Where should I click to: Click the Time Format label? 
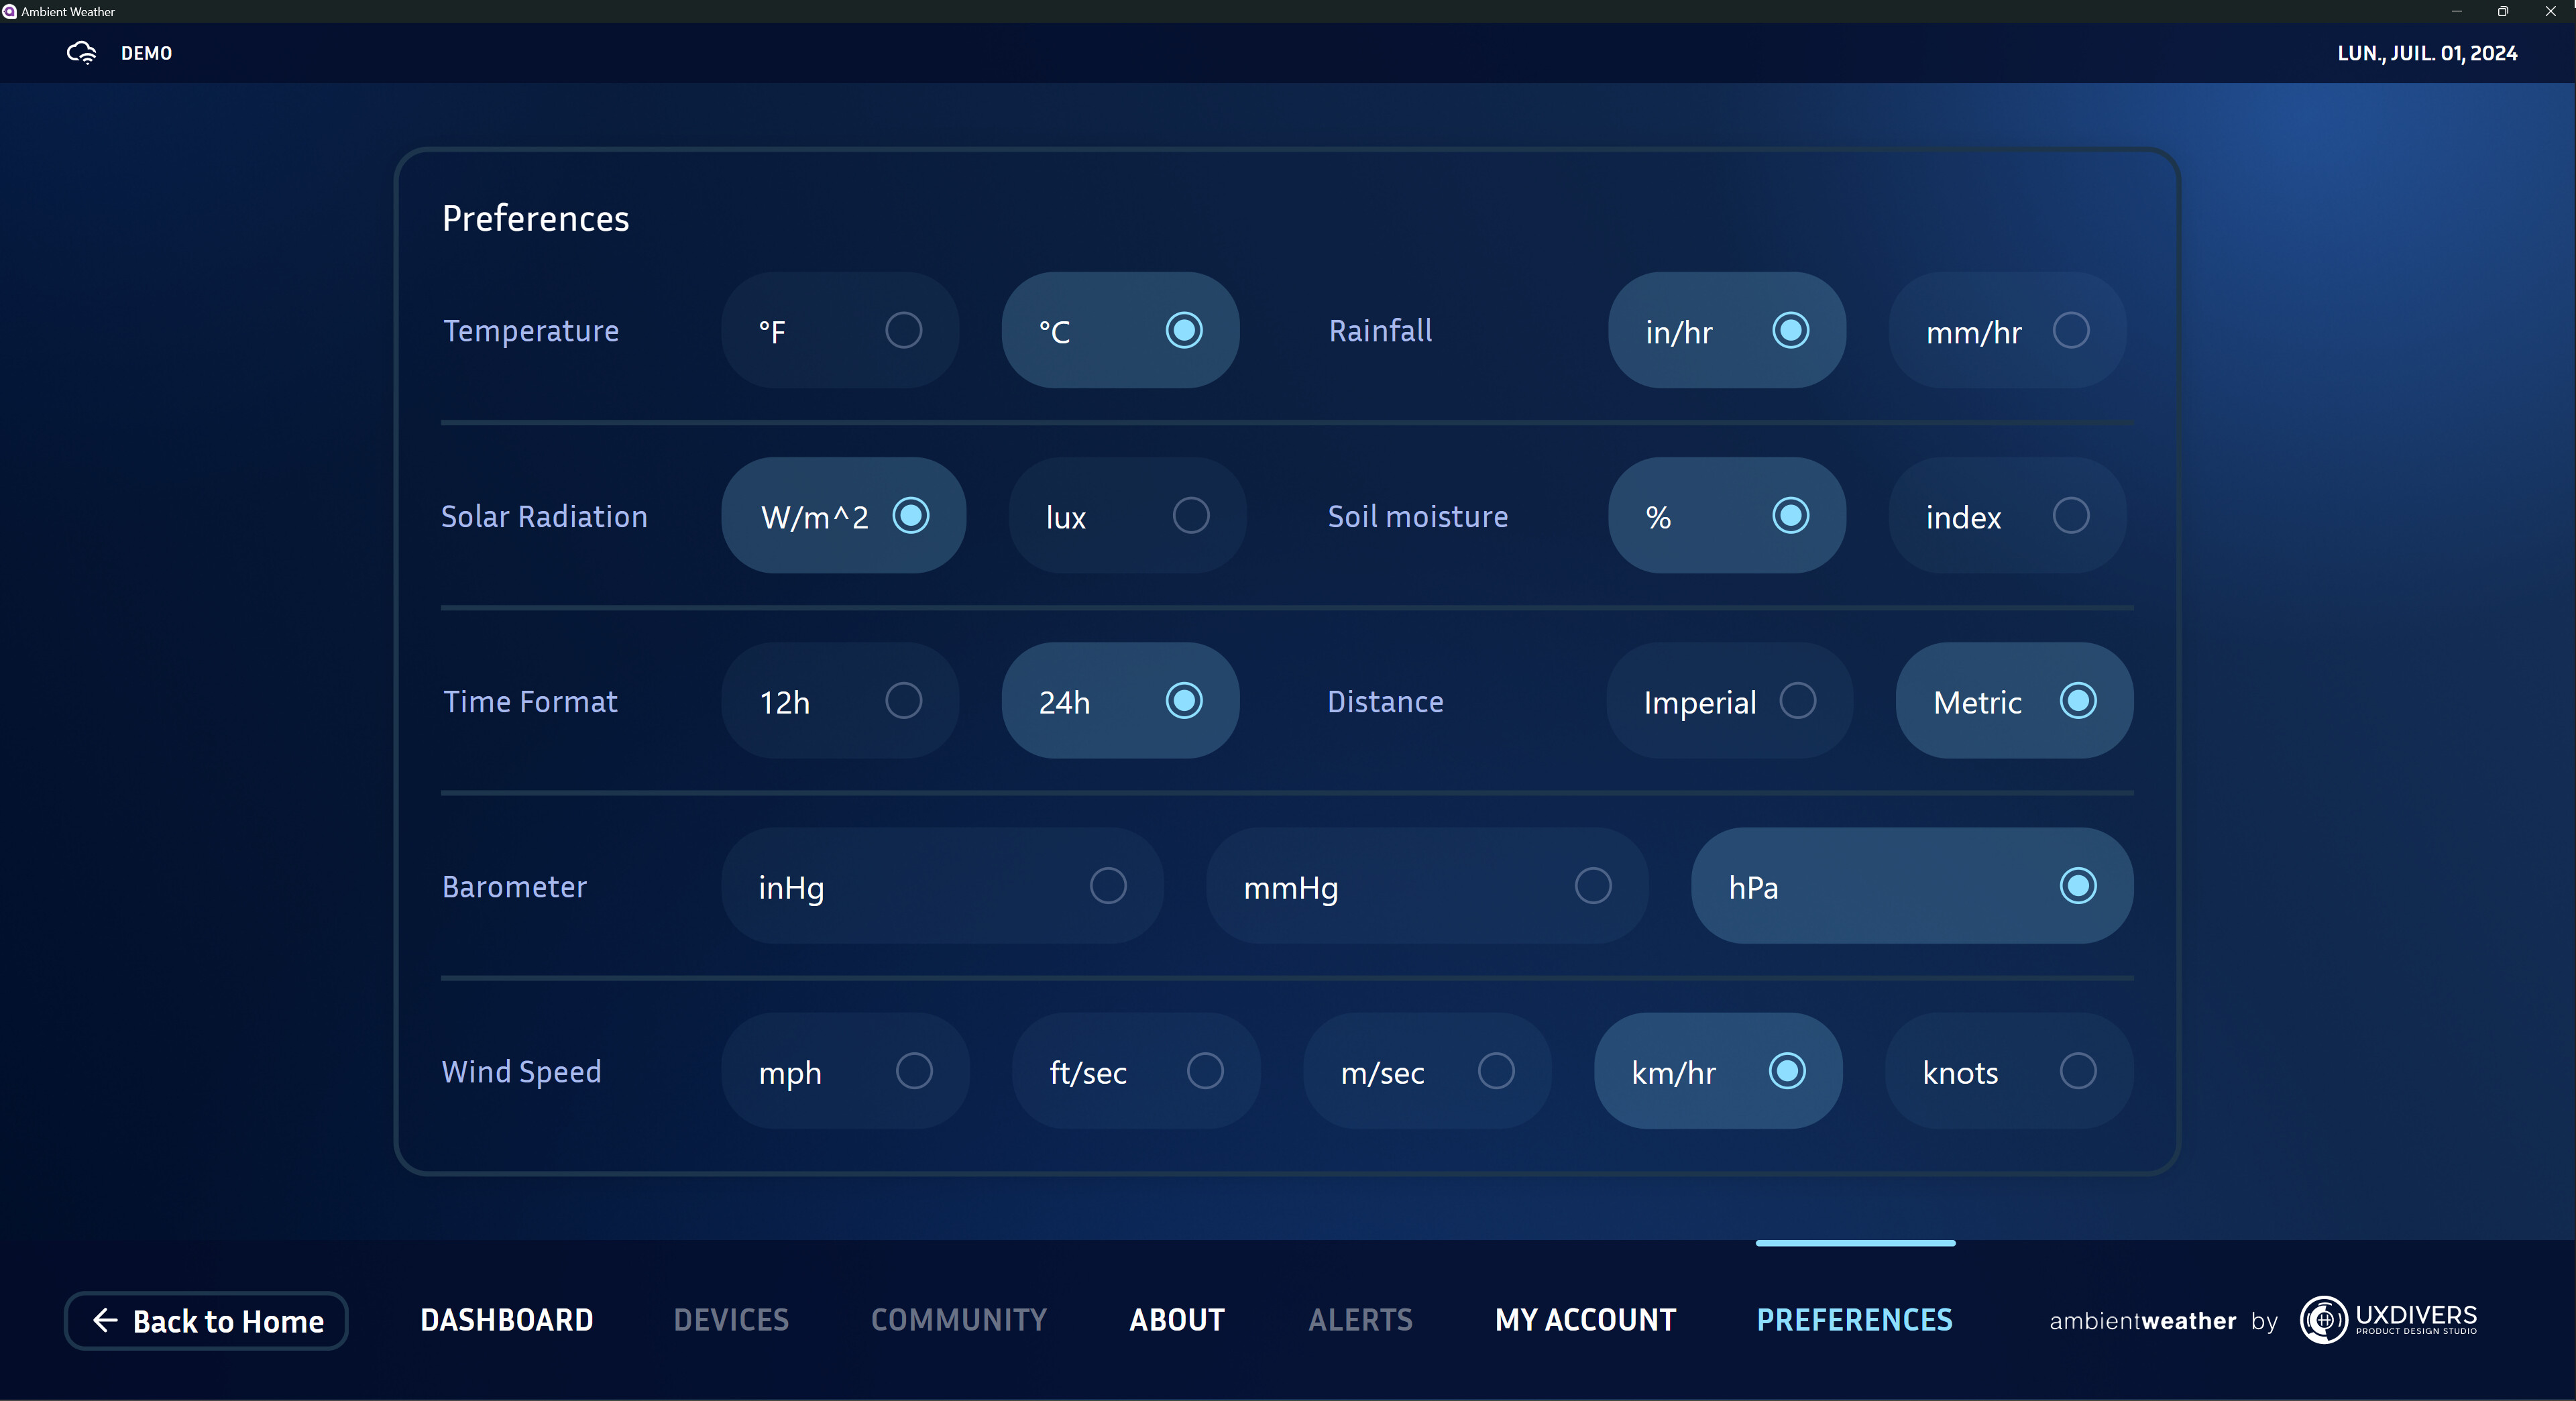click(530, 702)
